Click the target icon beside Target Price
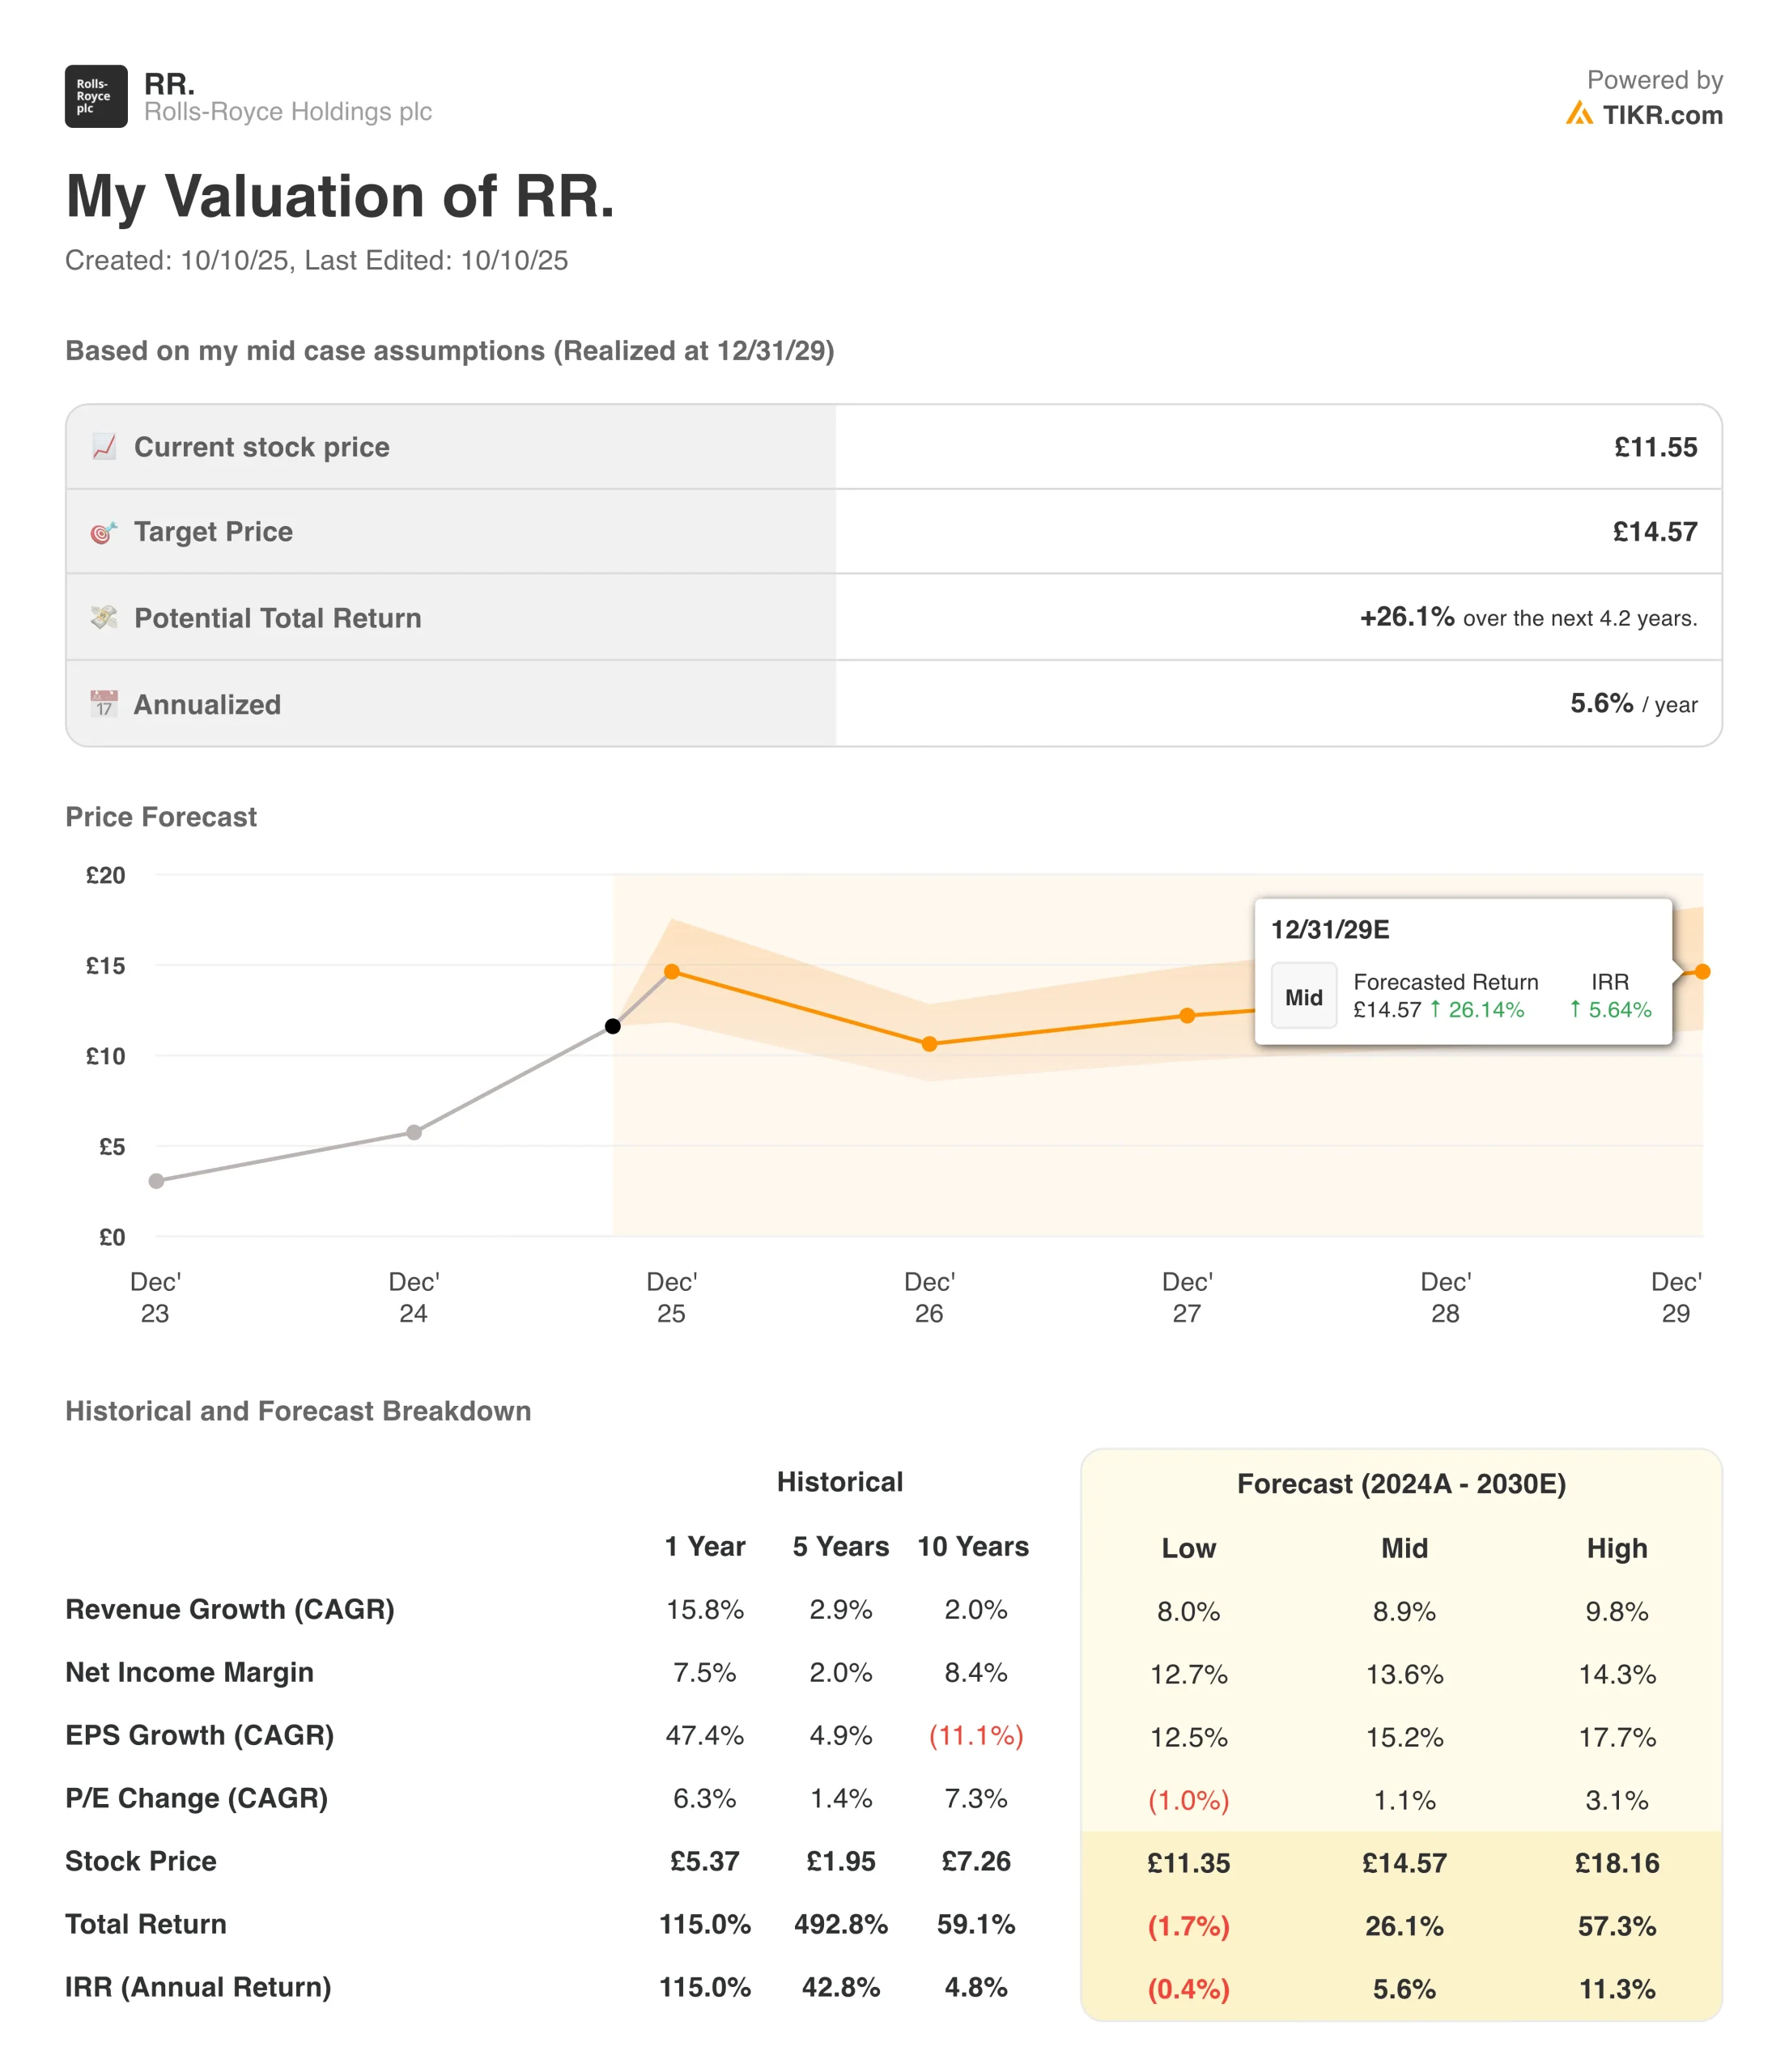 pos(104,532)
